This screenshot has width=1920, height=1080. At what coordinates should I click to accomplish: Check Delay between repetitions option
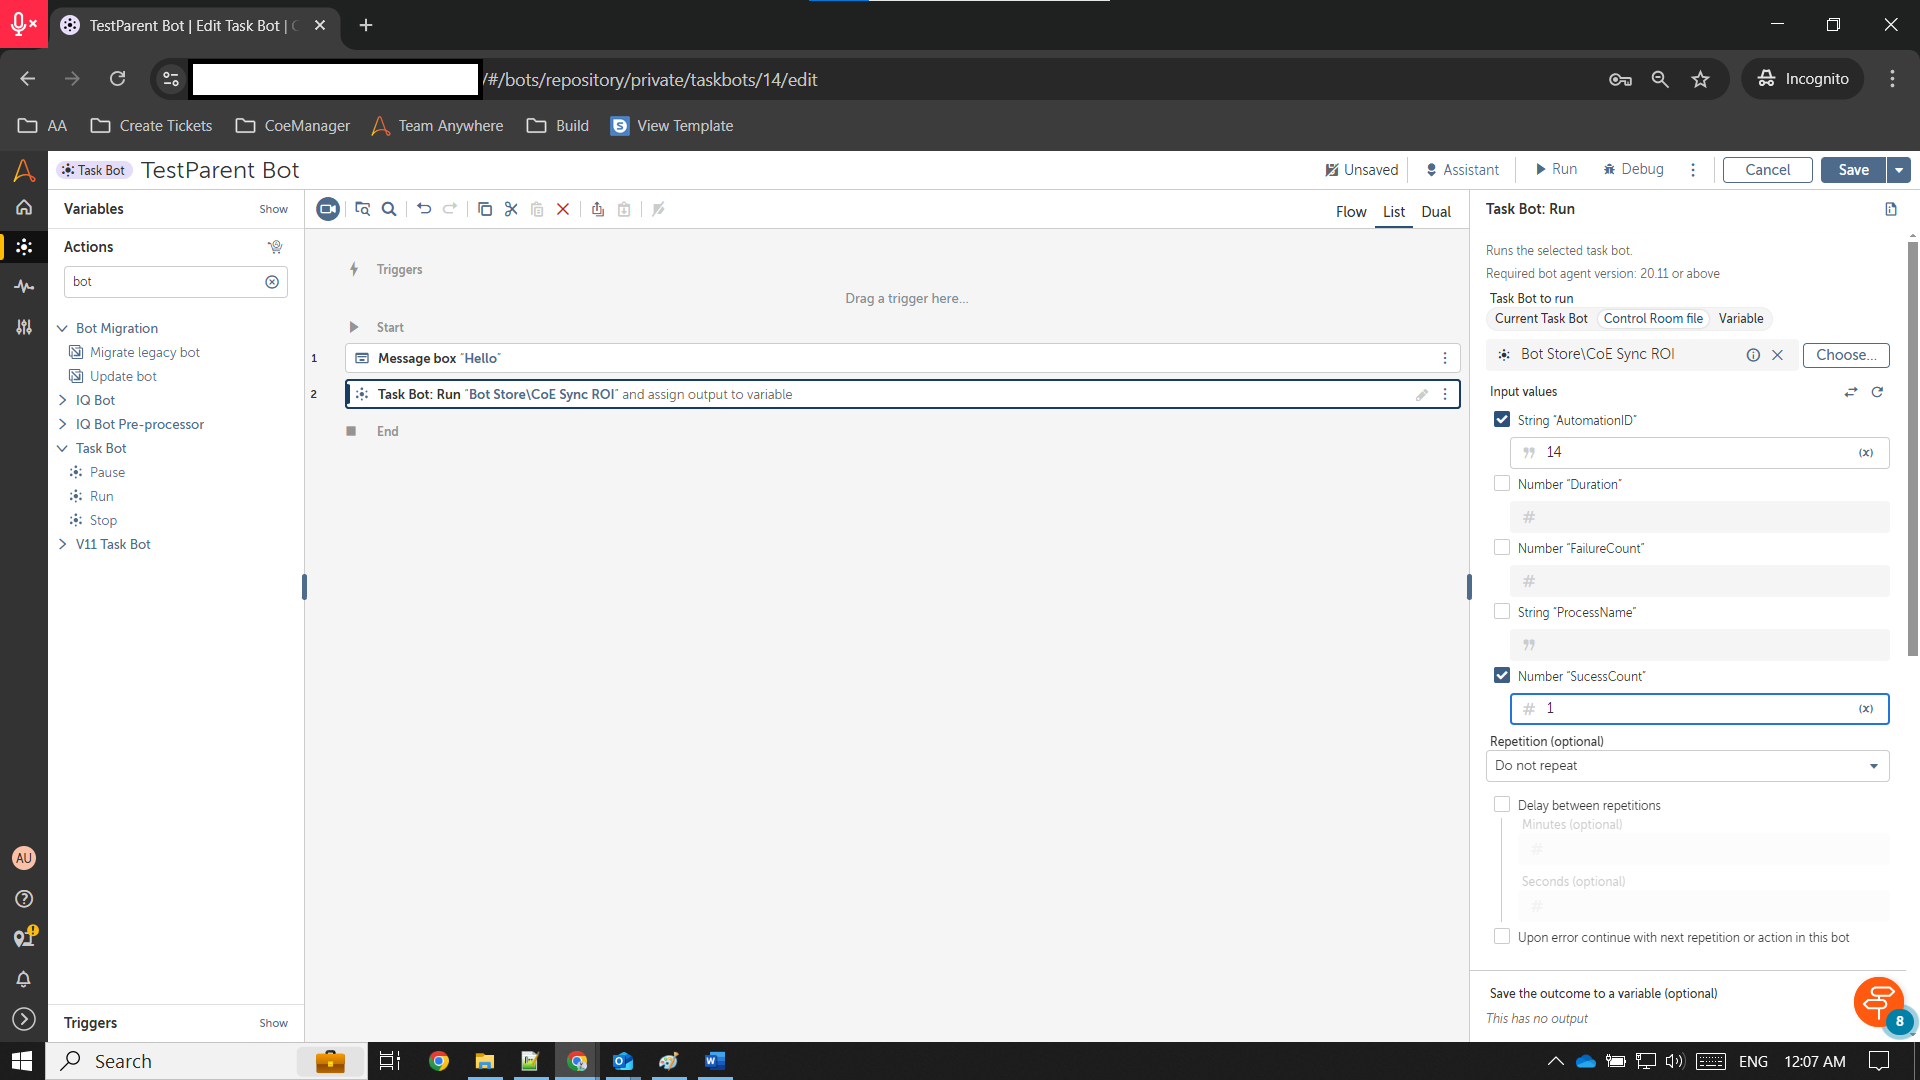tap(1502, 805)
